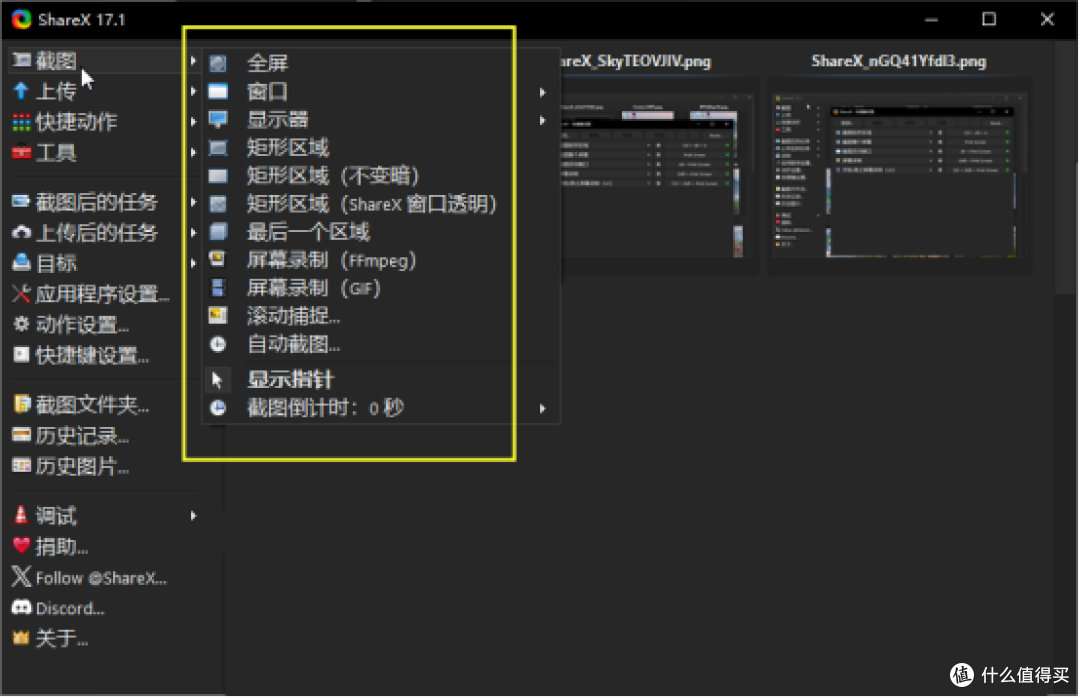The image size is (1080, 698).
Task: Open 应用程序设置... settings
Action: [103, 294]
